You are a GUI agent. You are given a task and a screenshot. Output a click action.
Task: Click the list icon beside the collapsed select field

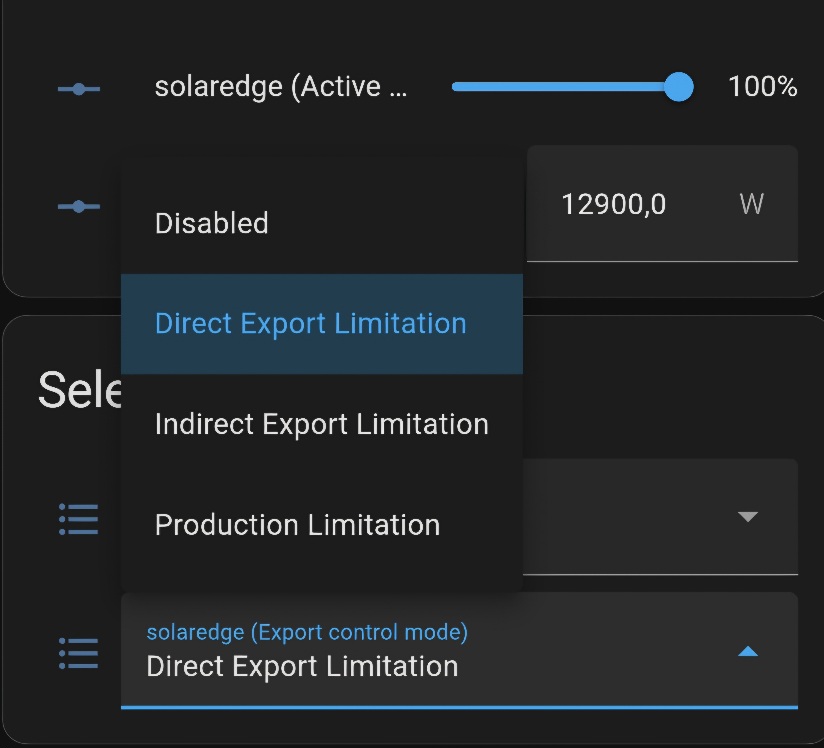79,519
